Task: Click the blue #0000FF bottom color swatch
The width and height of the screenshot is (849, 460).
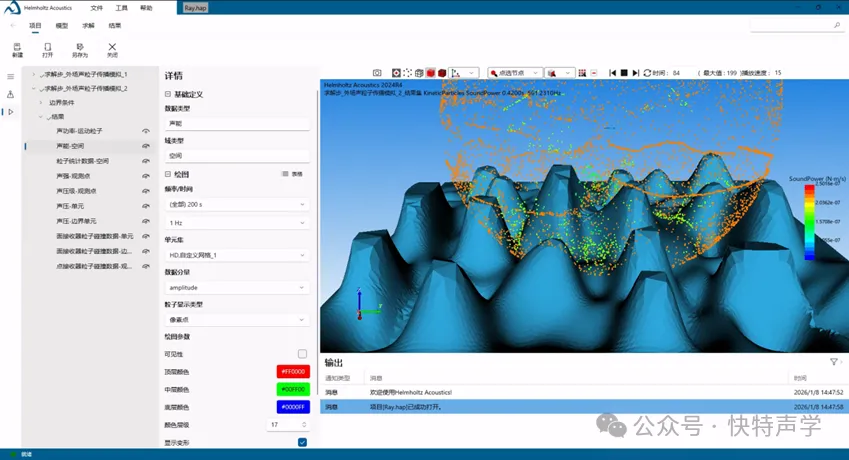Action: coord(293,407)
